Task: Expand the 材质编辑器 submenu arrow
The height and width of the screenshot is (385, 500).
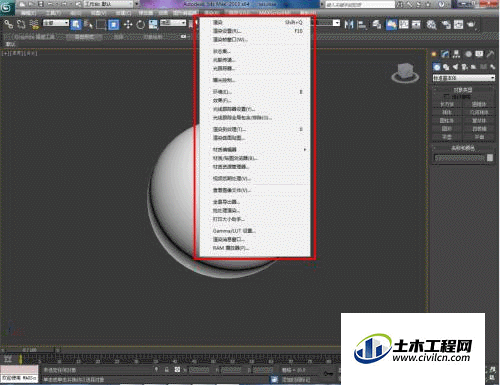Action: point(305,150)
